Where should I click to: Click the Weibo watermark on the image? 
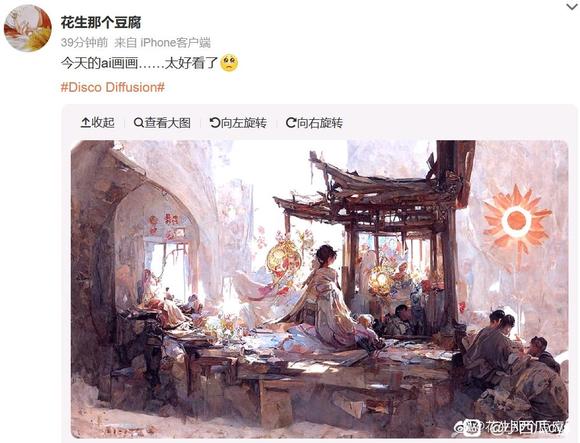click(x=510, y=427)
